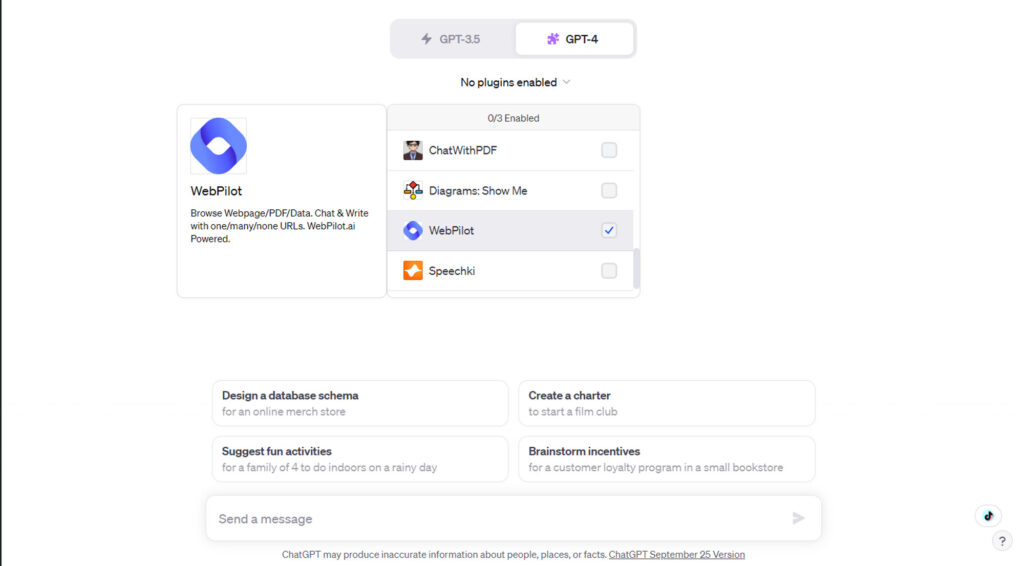Click the plugin list scrollbar
The height and width of the screenshot is (566, 1024).
click(636, 268)
